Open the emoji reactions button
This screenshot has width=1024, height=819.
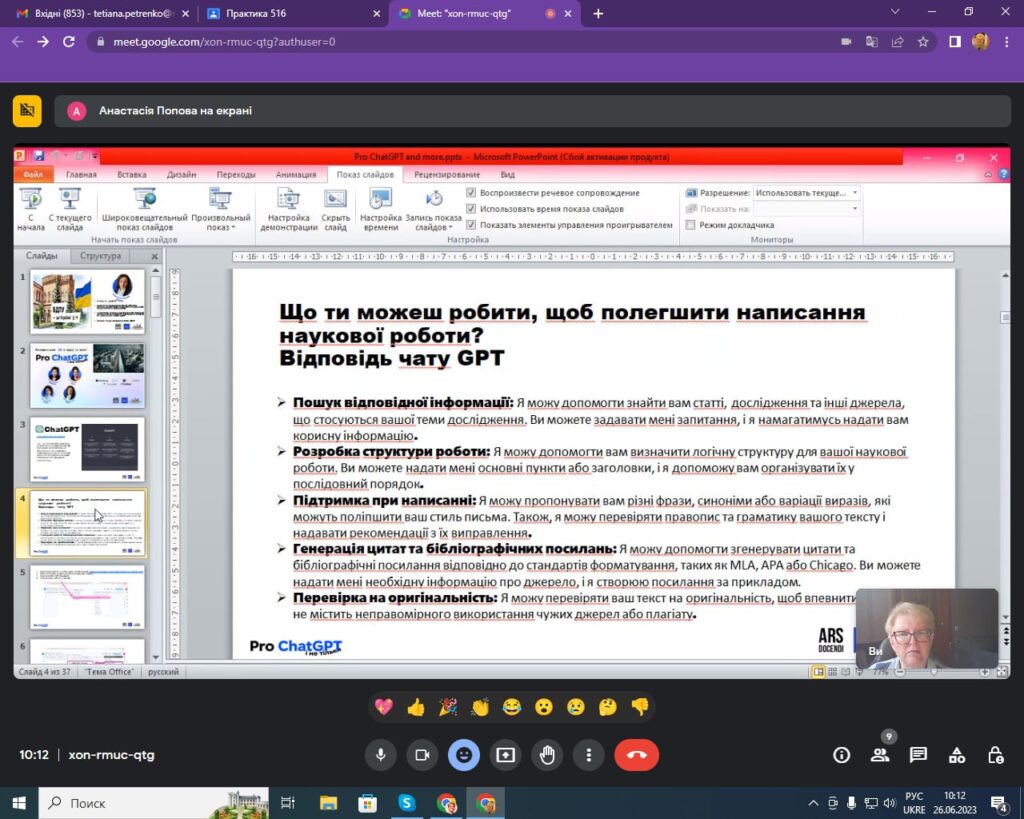point(464,755)
